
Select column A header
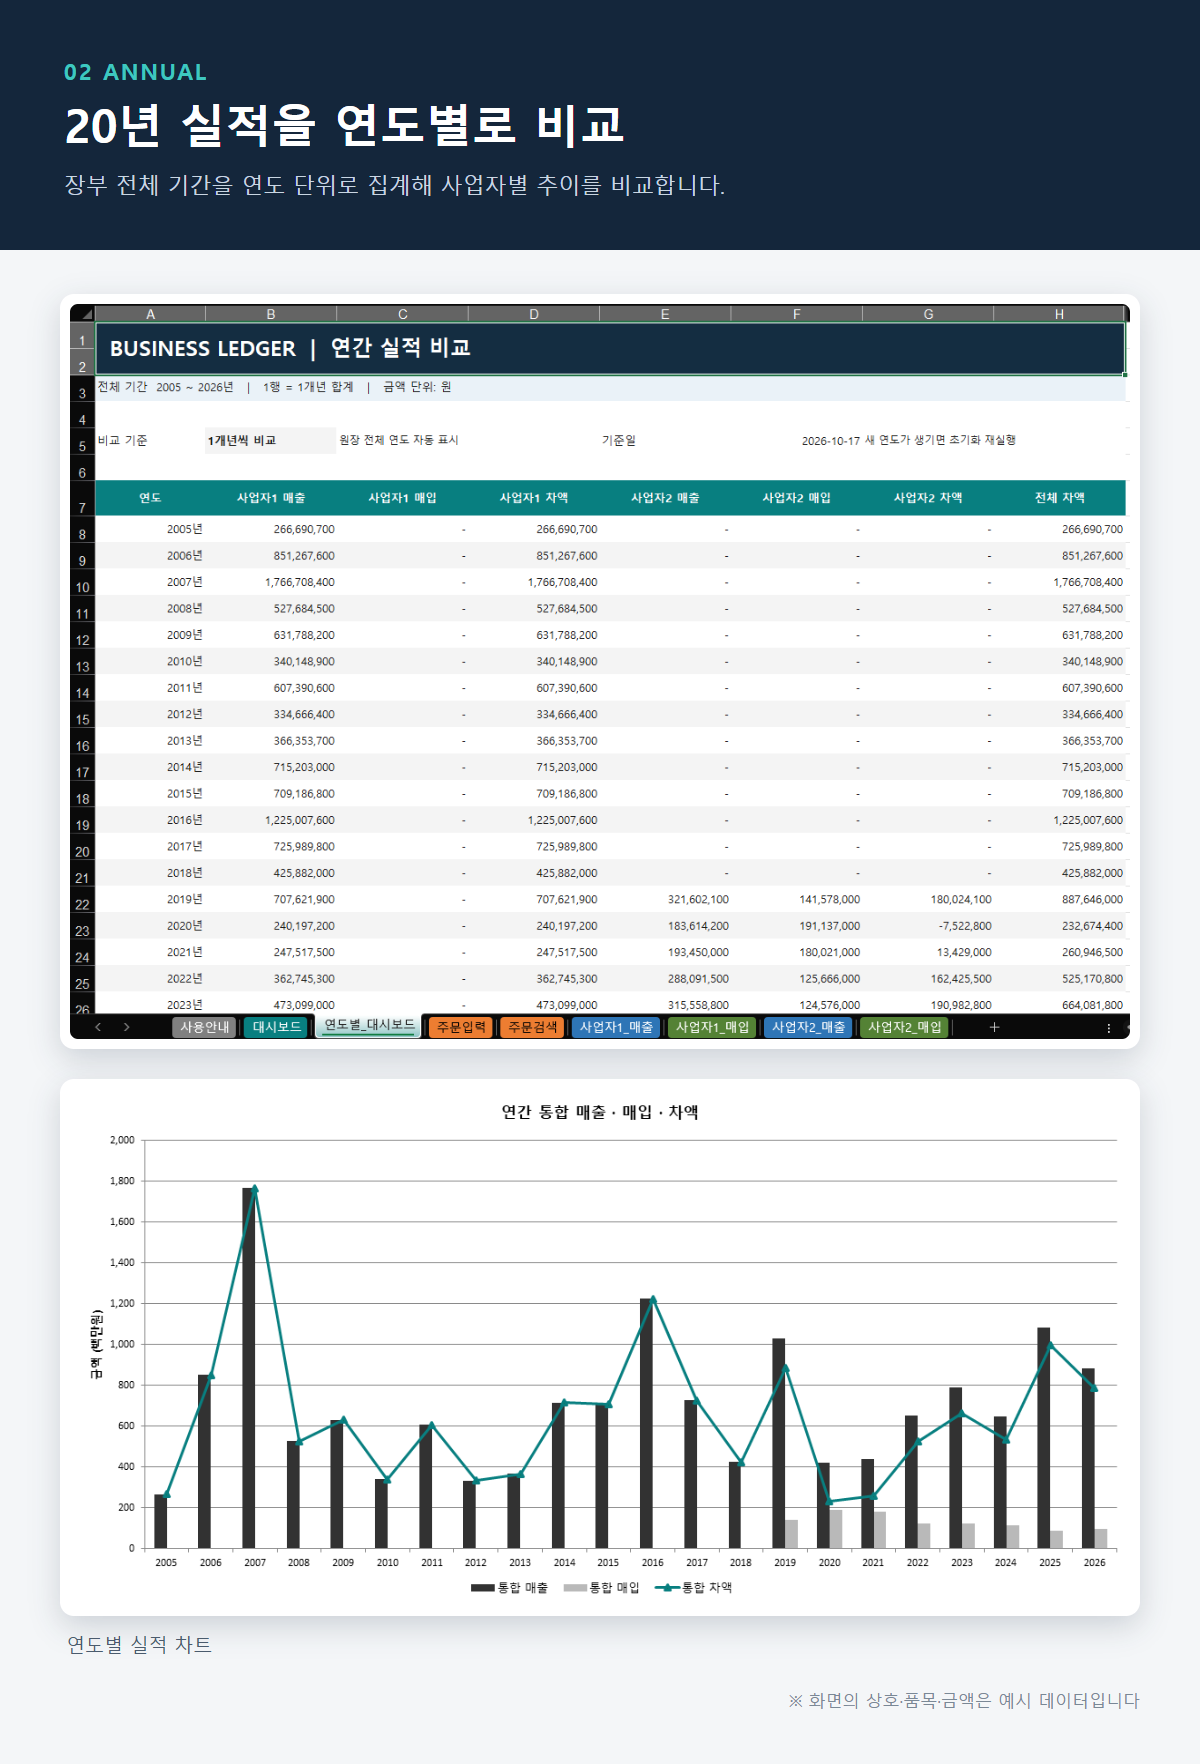[x=150, y=314]
